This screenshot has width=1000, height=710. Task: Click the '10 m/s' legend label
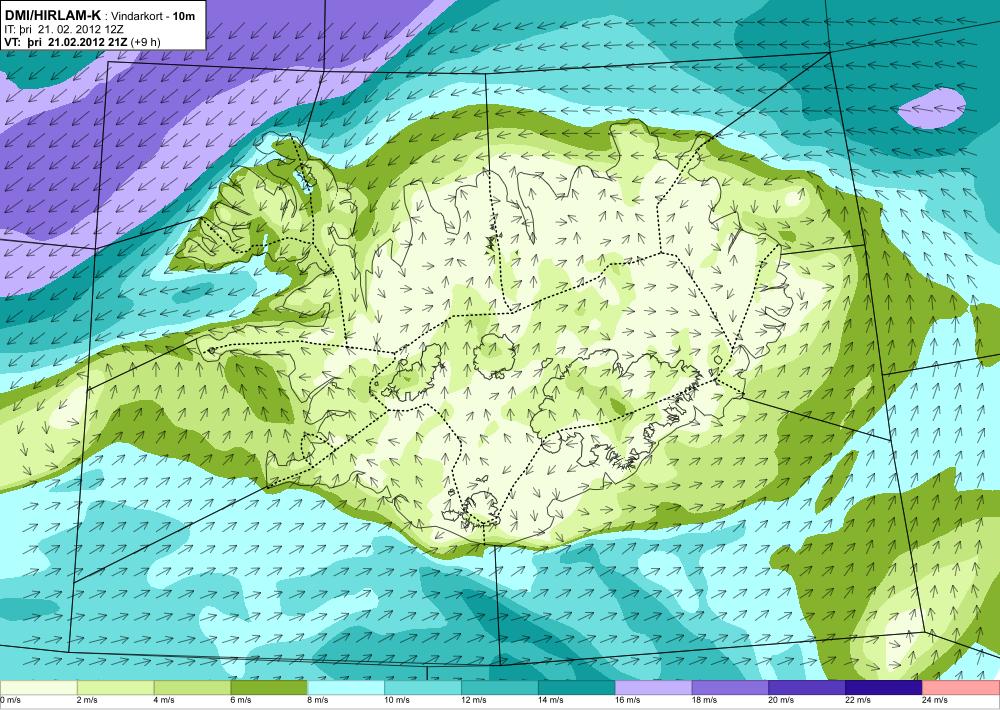(x=397, y=700)
